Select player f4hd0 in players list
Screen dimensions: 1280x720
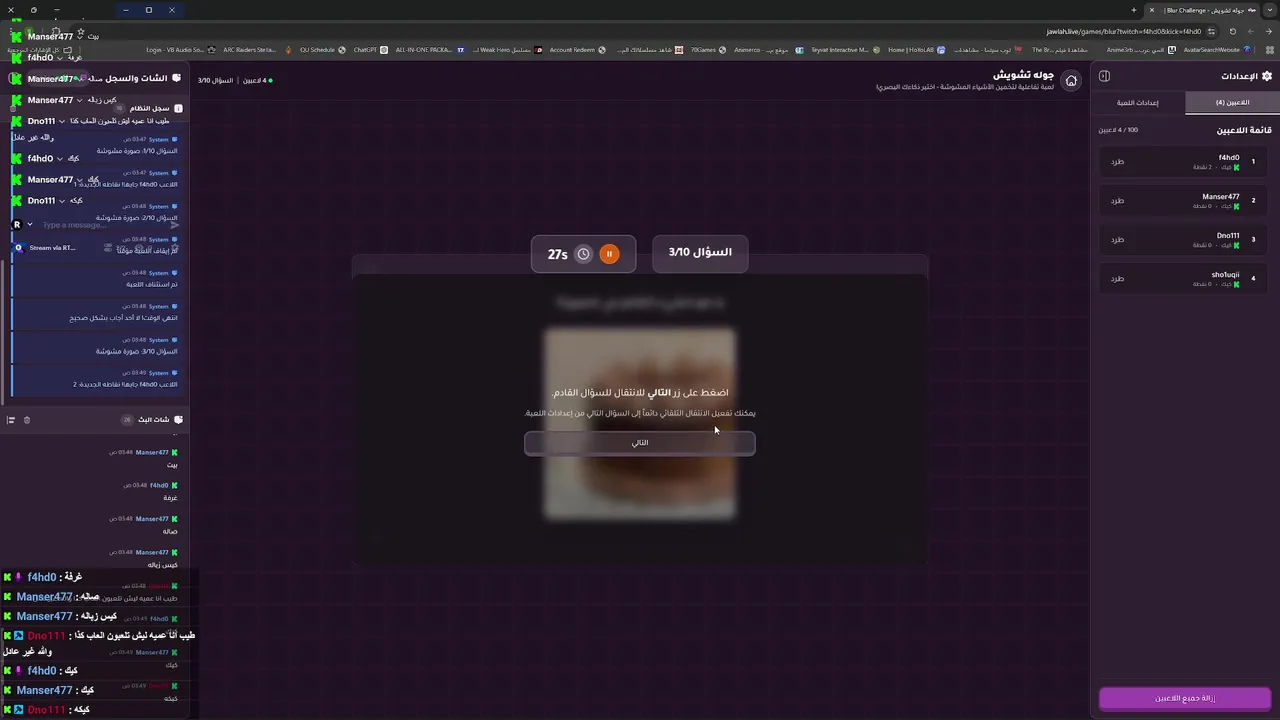coord(1185,161)
